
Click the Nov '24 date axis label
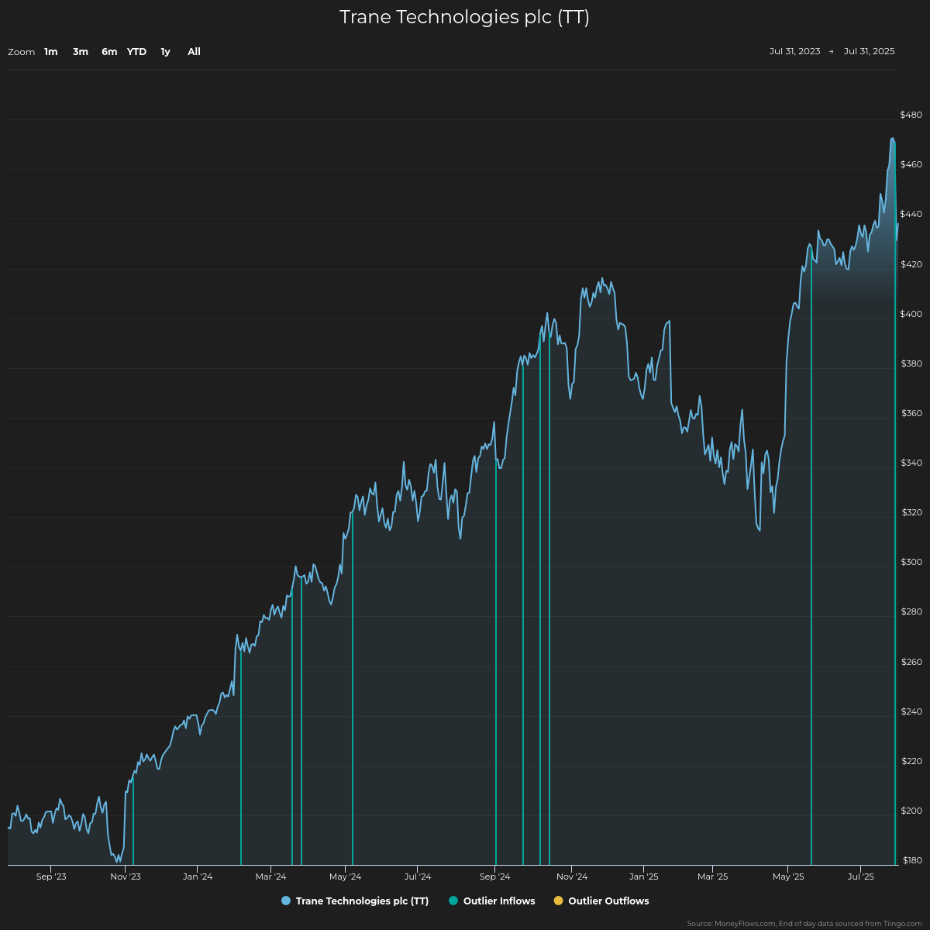pos(572,877)
